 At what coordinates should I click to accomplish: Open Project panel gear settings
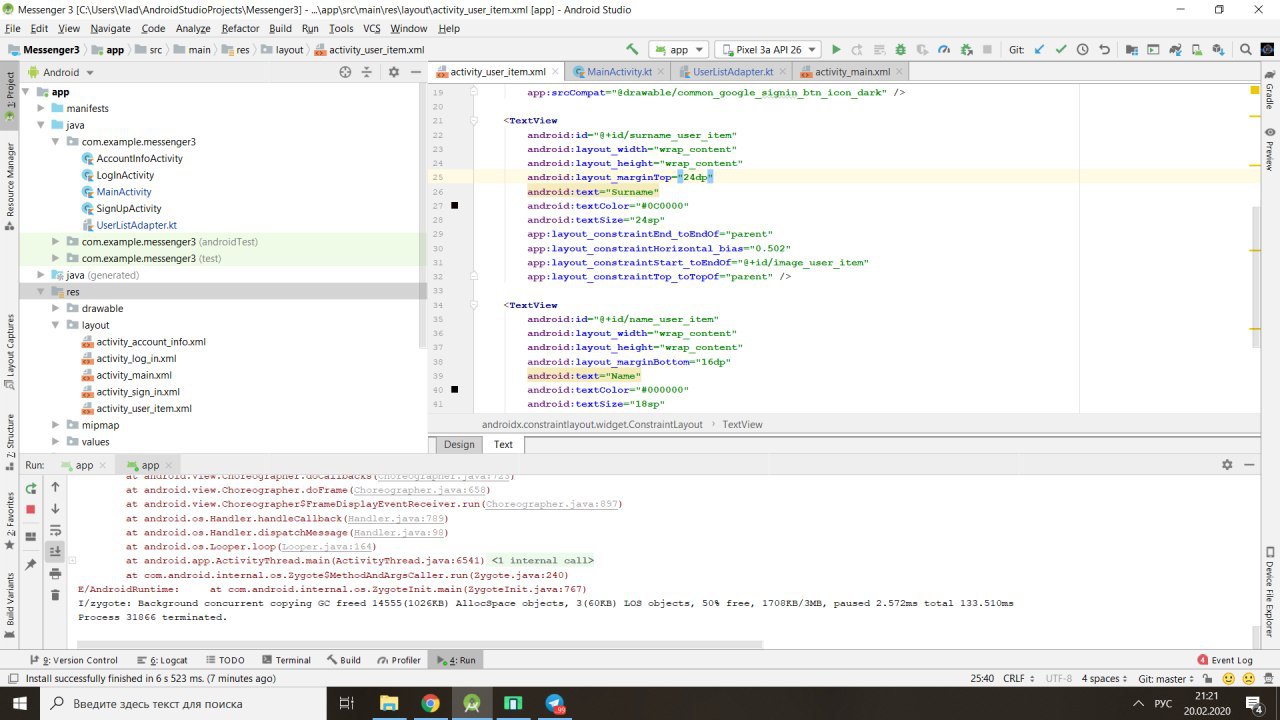tap(393, 72)
